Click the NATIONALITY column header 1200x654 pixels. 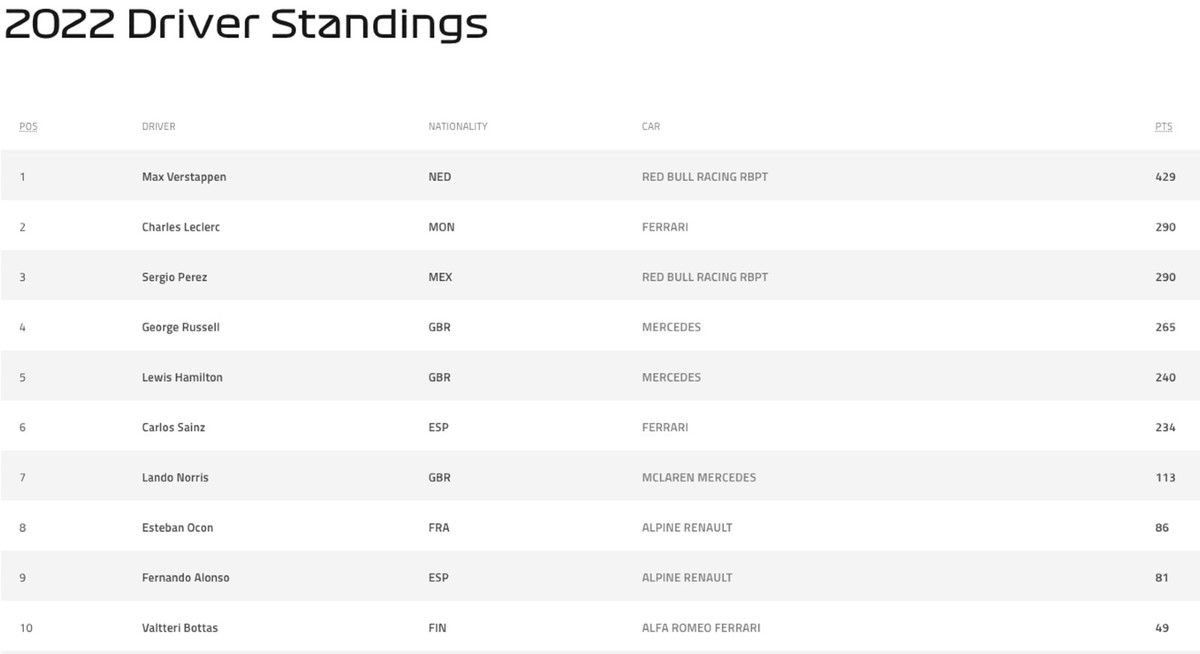click(x=458, y=127)
